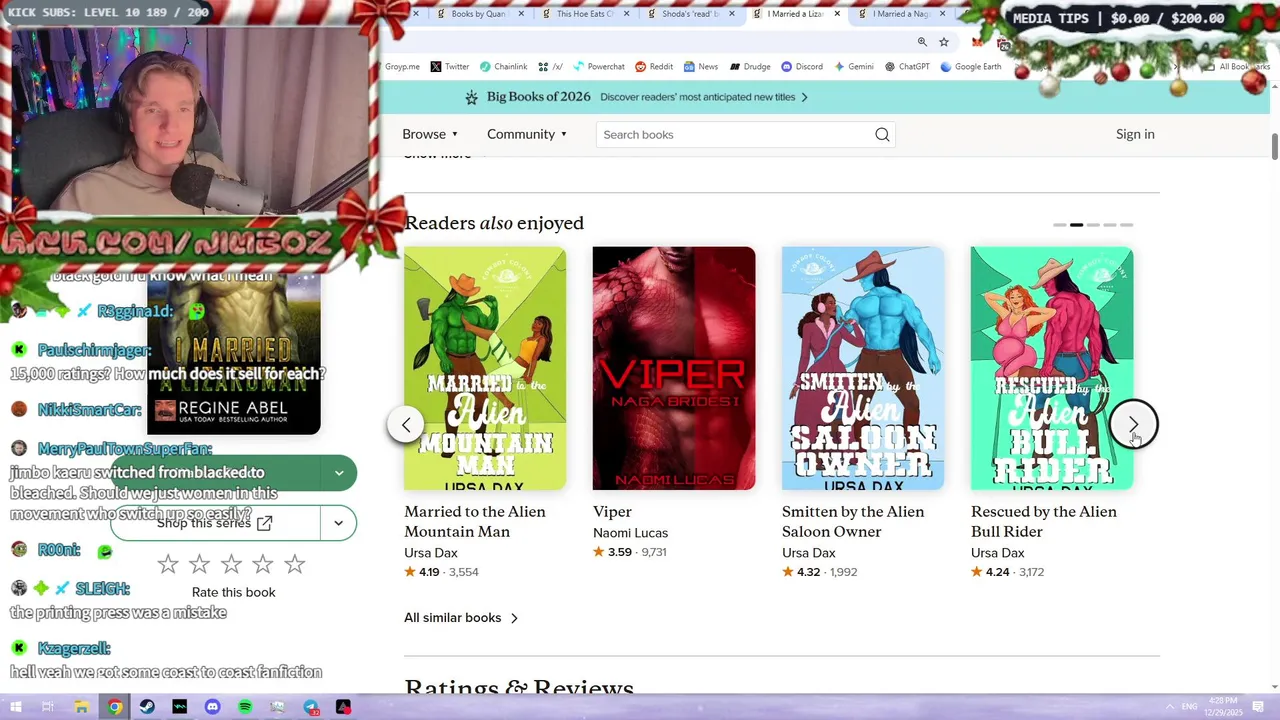Rate the book four stars
Image resolution: width=1280 pixels, height=720 pixels.
tap(263, 565)
